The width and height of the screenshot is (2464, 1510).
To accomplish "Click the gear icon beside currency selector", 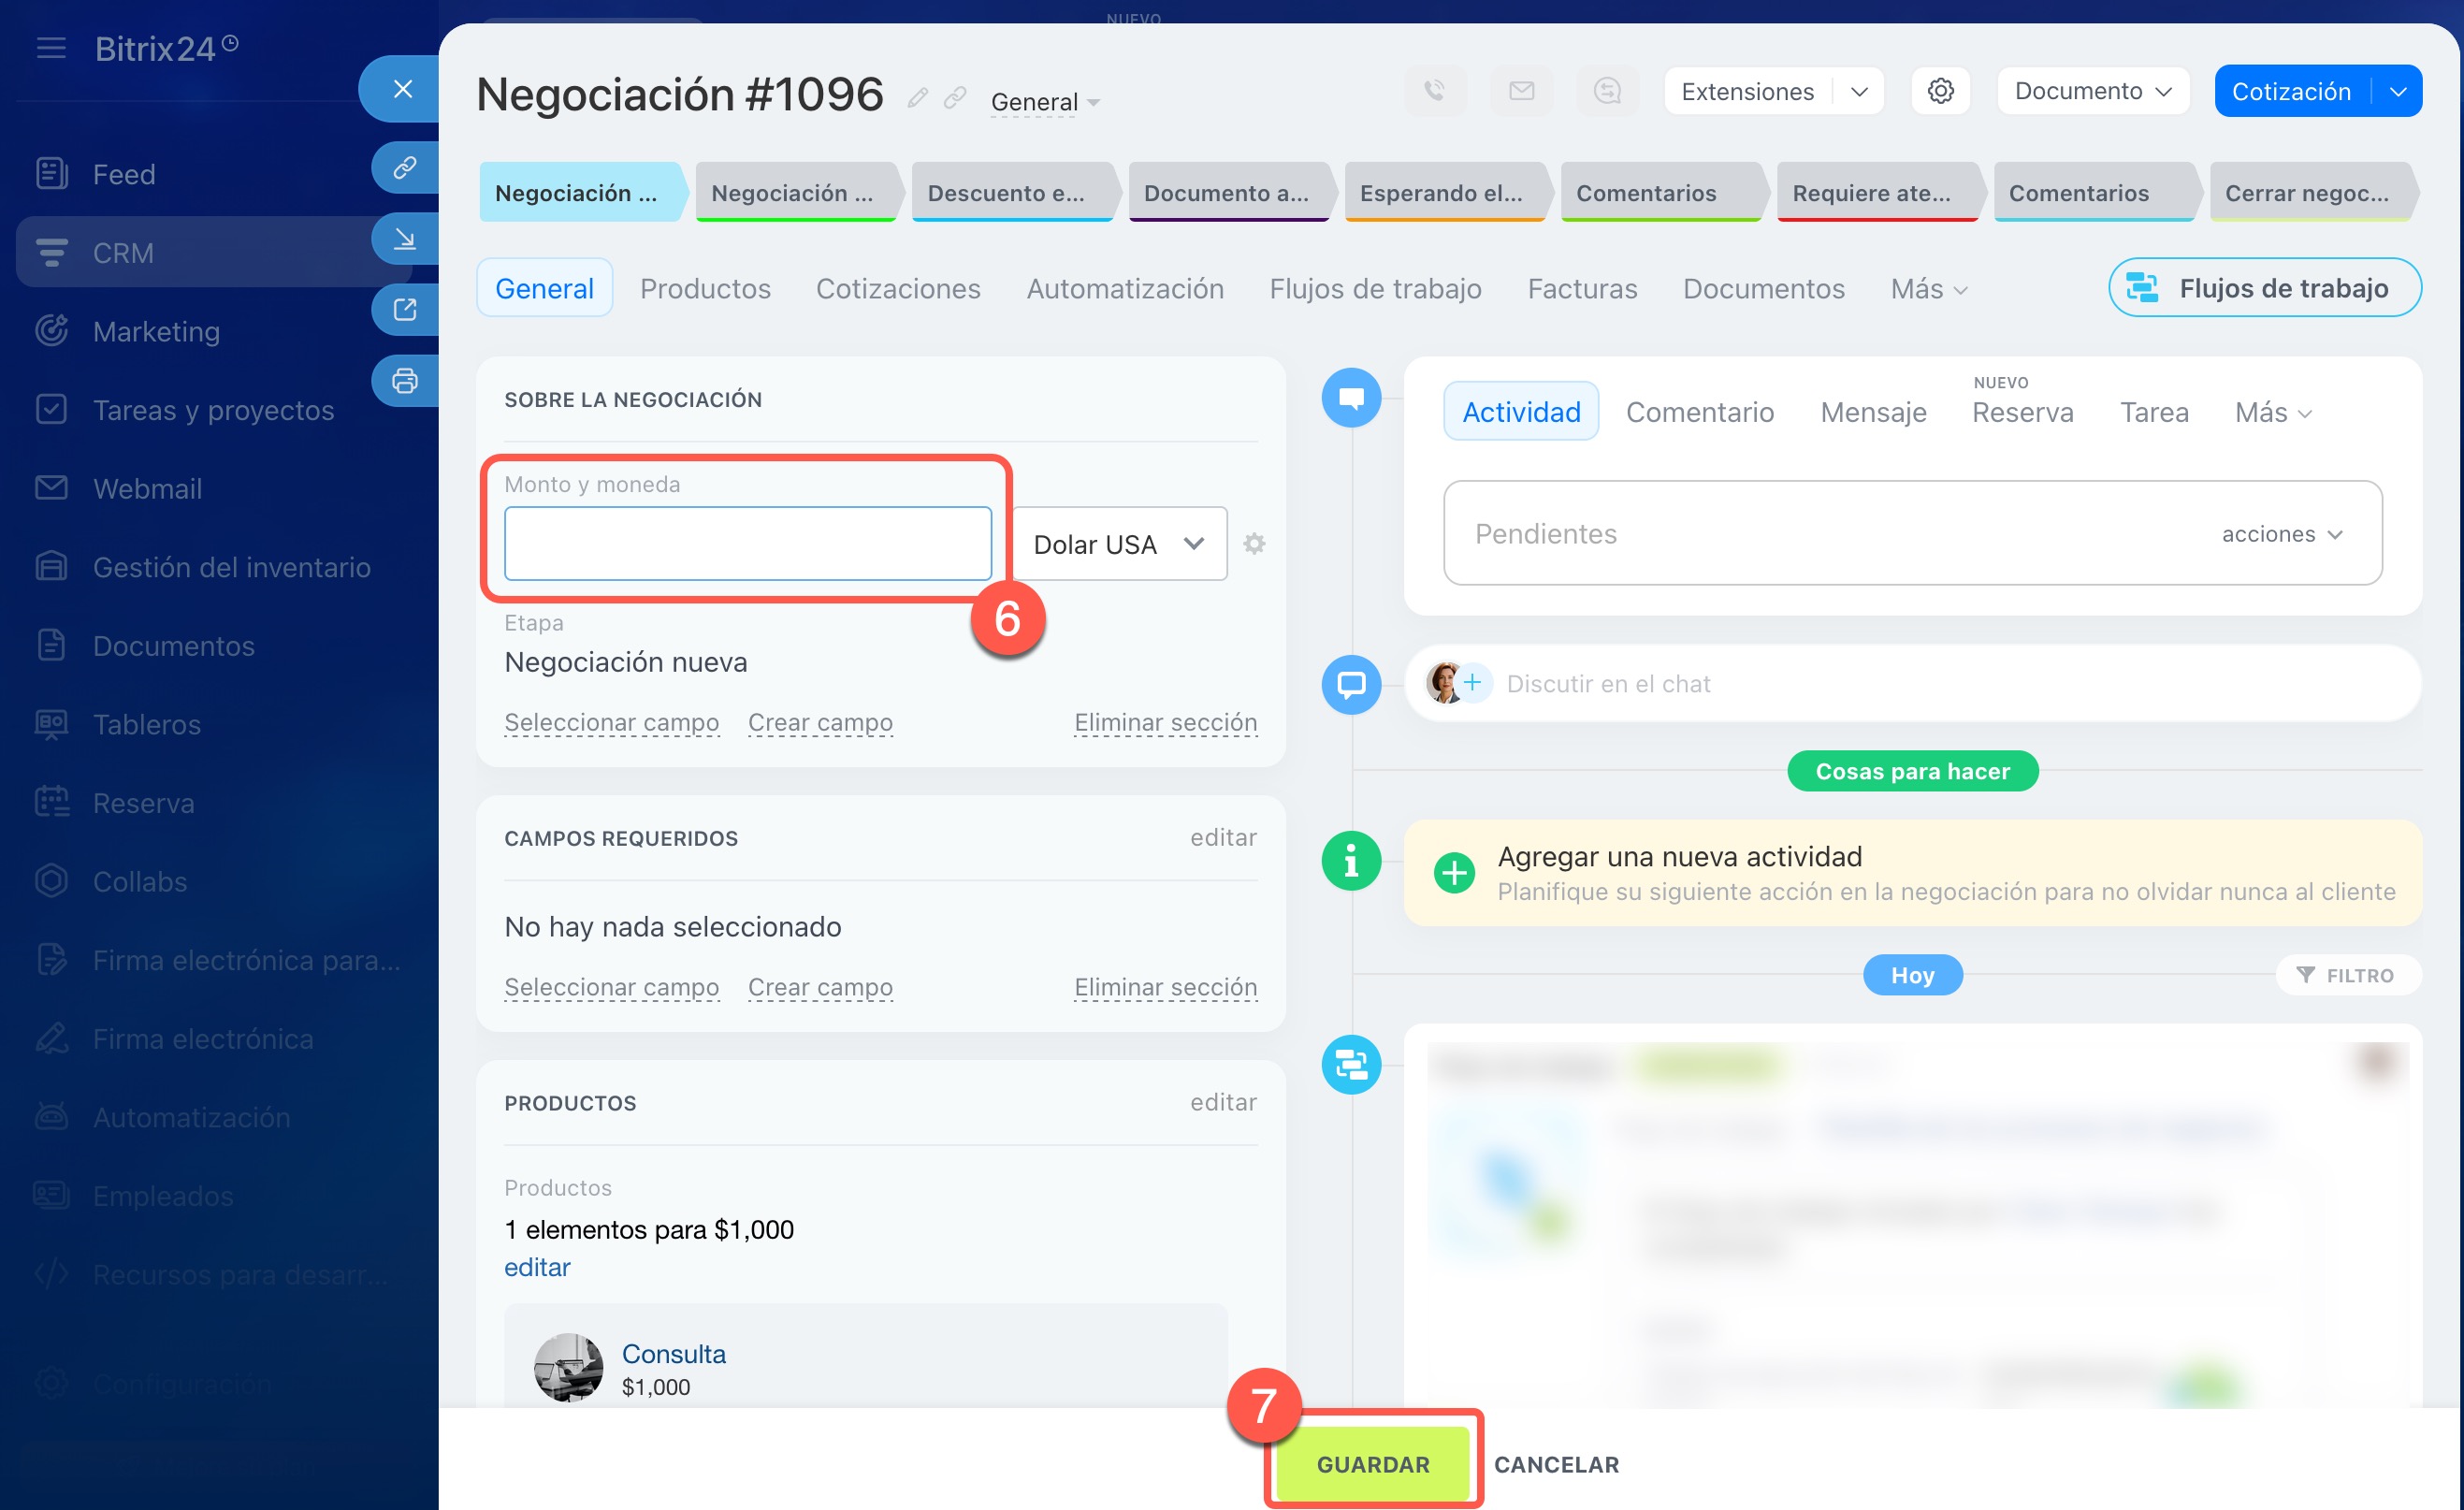I will tap(1254, 544).
